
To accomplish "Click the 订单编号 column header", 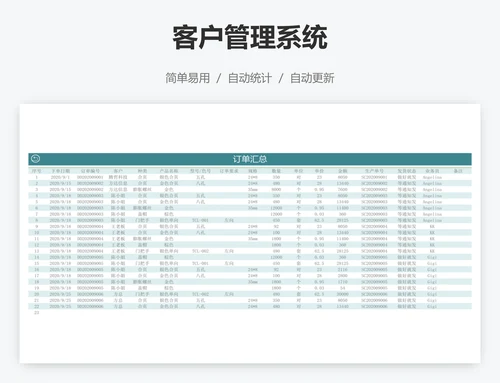I will pos(90,171).
